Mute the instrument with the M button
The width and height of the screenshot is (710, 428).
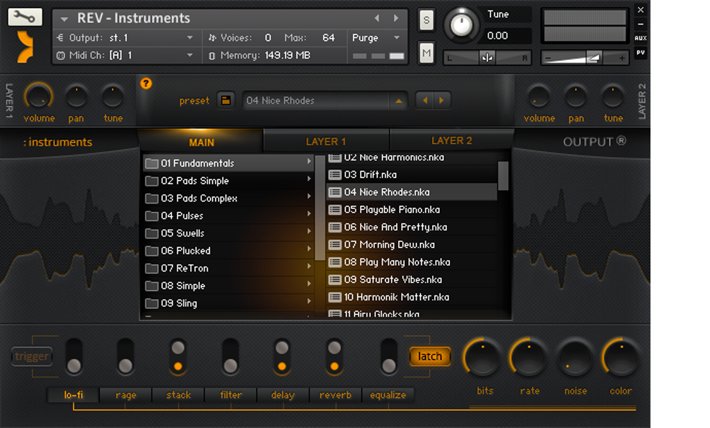pyautogui.click(x=427, y=52)
